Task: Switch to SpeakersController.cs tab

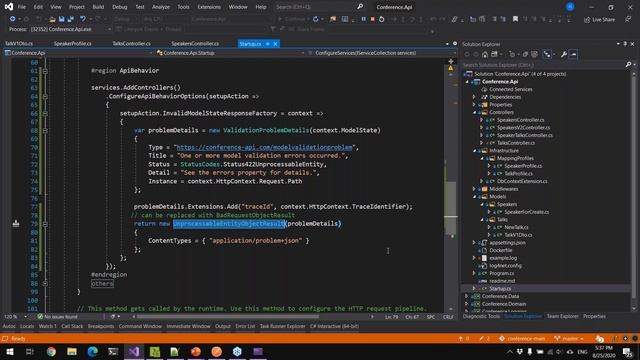Action: 195,44
